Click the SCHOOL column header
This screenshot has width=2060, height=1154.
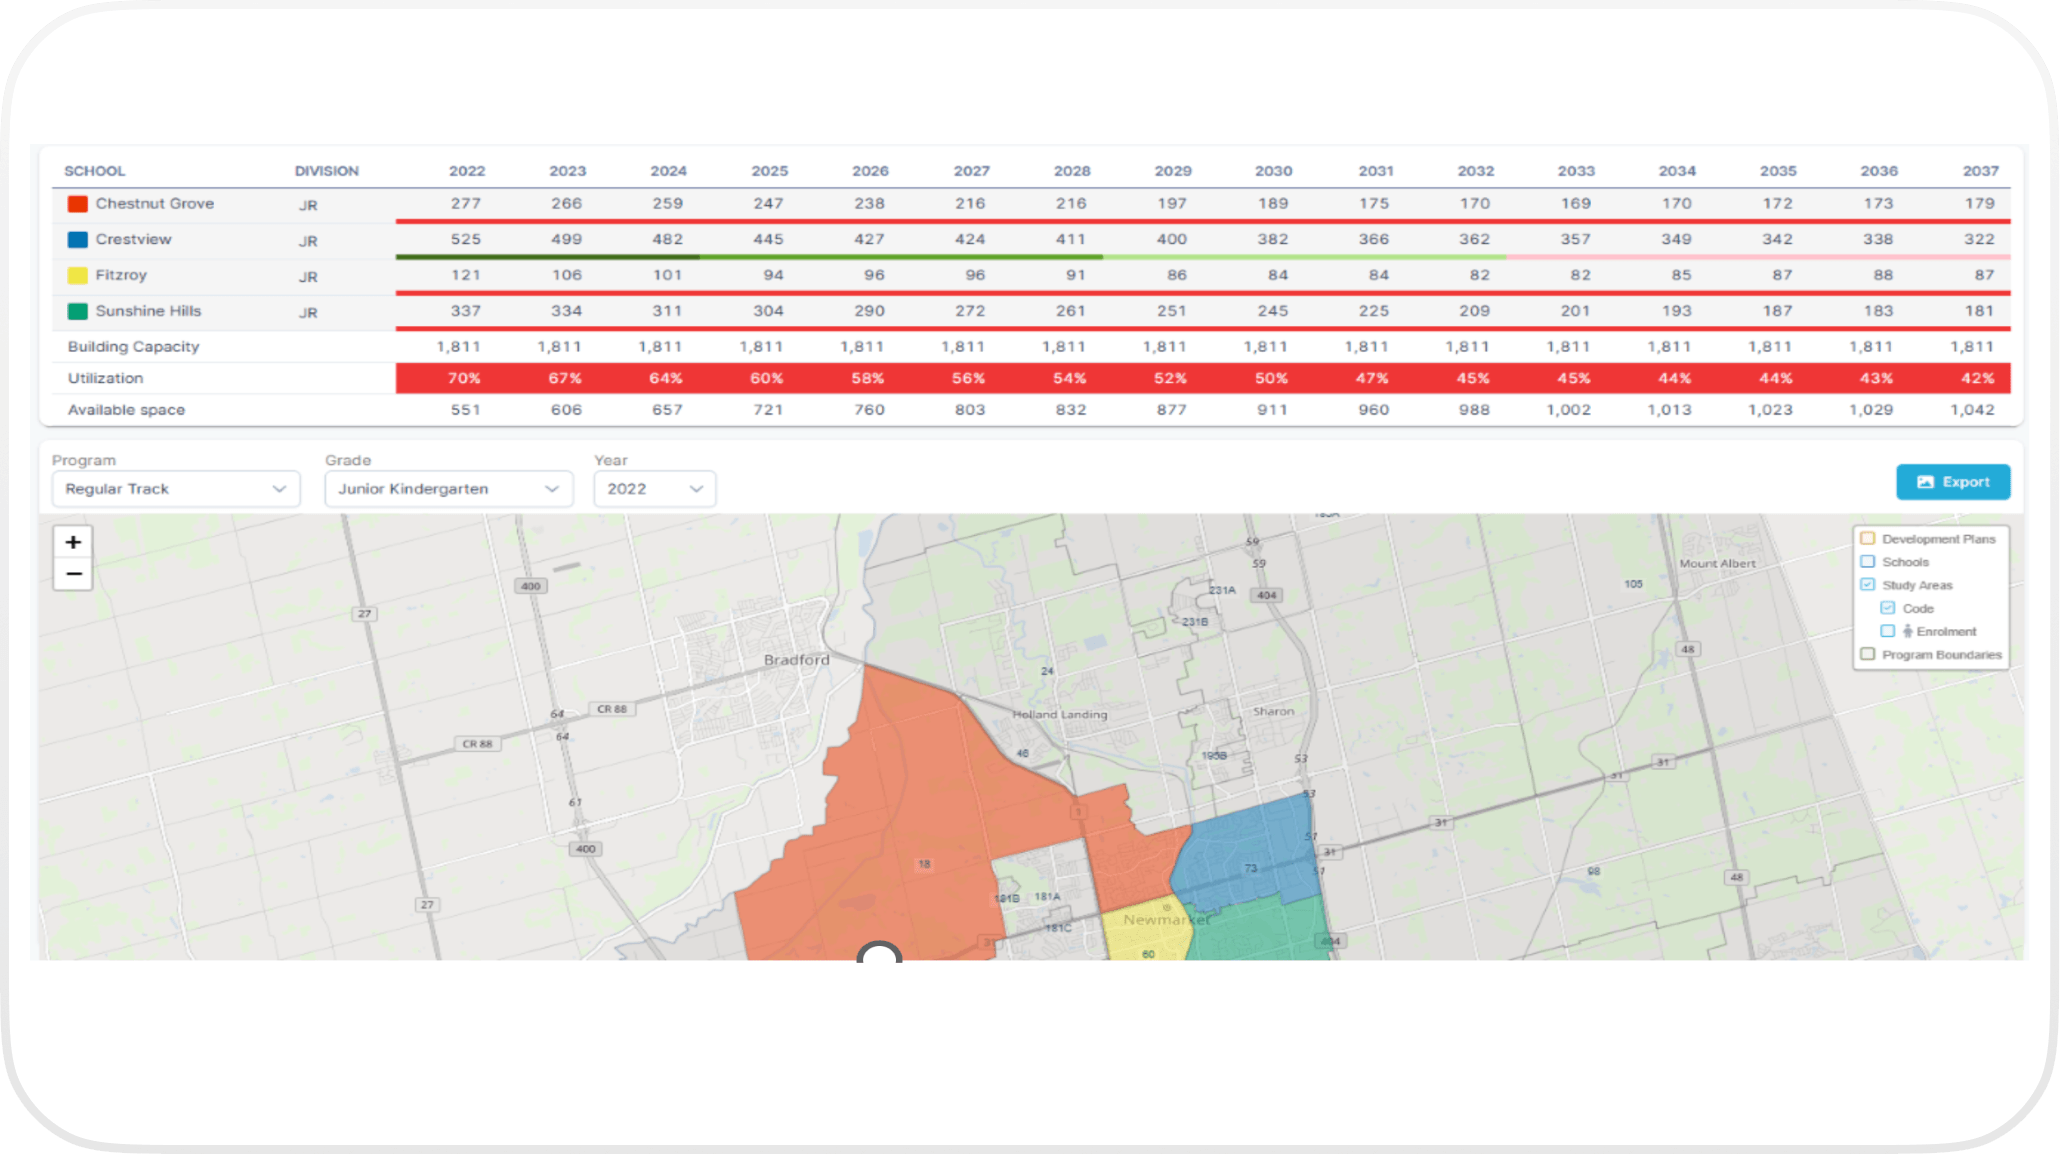click(95, 171)
